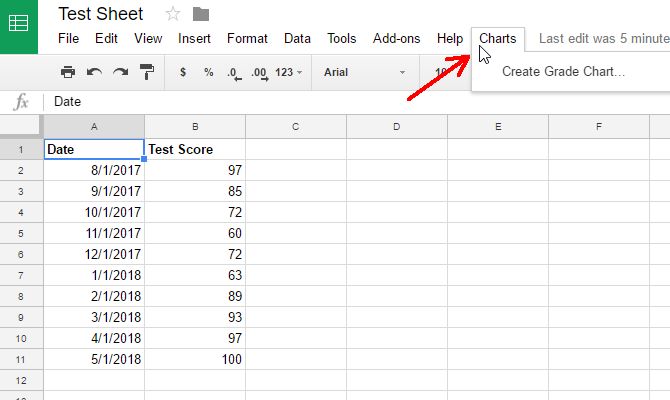The width and height of the screenshot is (670, 400).
Task: Click cell with date 5/1/2018
Action: click(x=94, y=359)
